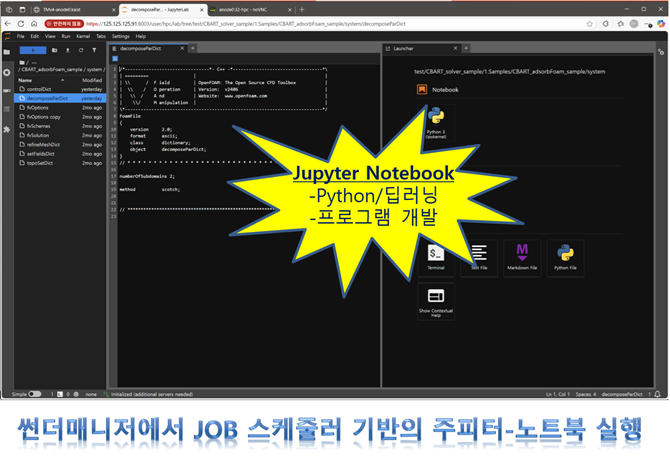The width and height of the screenshot is (670, 456).
Task: Create a new Markdown File
Action: [x=522, y=258]
